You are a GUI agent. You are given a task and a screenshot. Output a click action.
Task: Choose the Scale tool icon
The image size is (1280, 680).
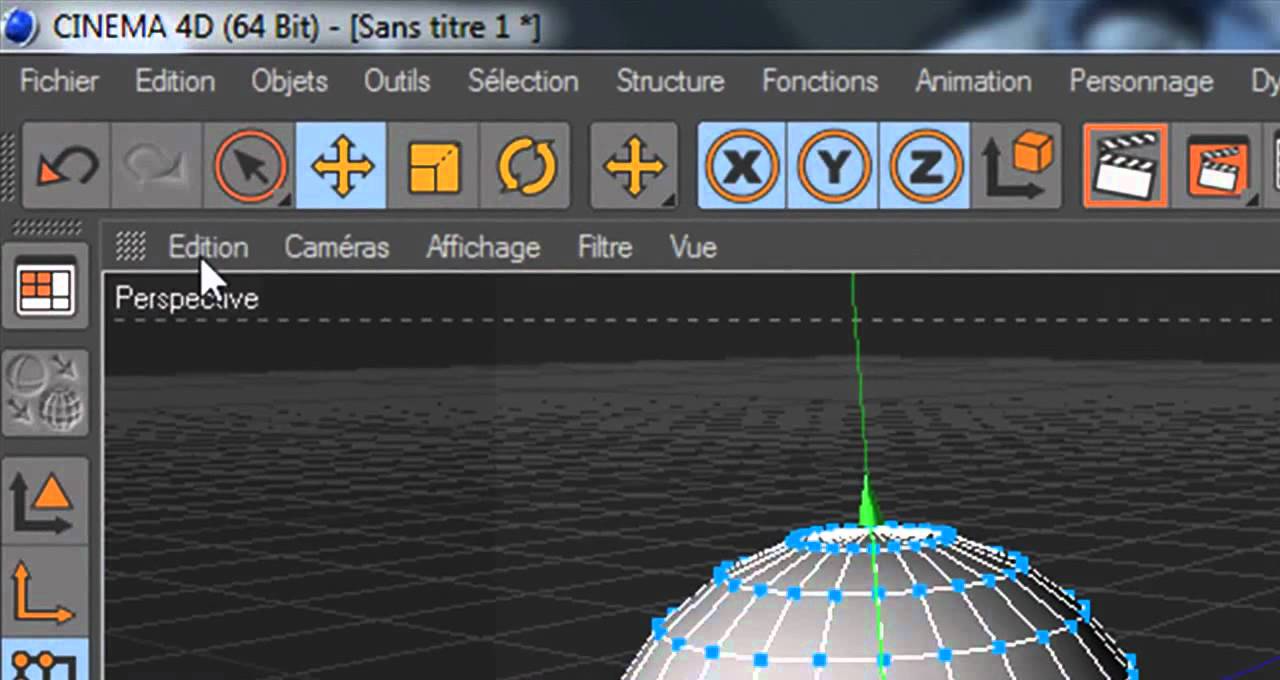click(433, 166)
